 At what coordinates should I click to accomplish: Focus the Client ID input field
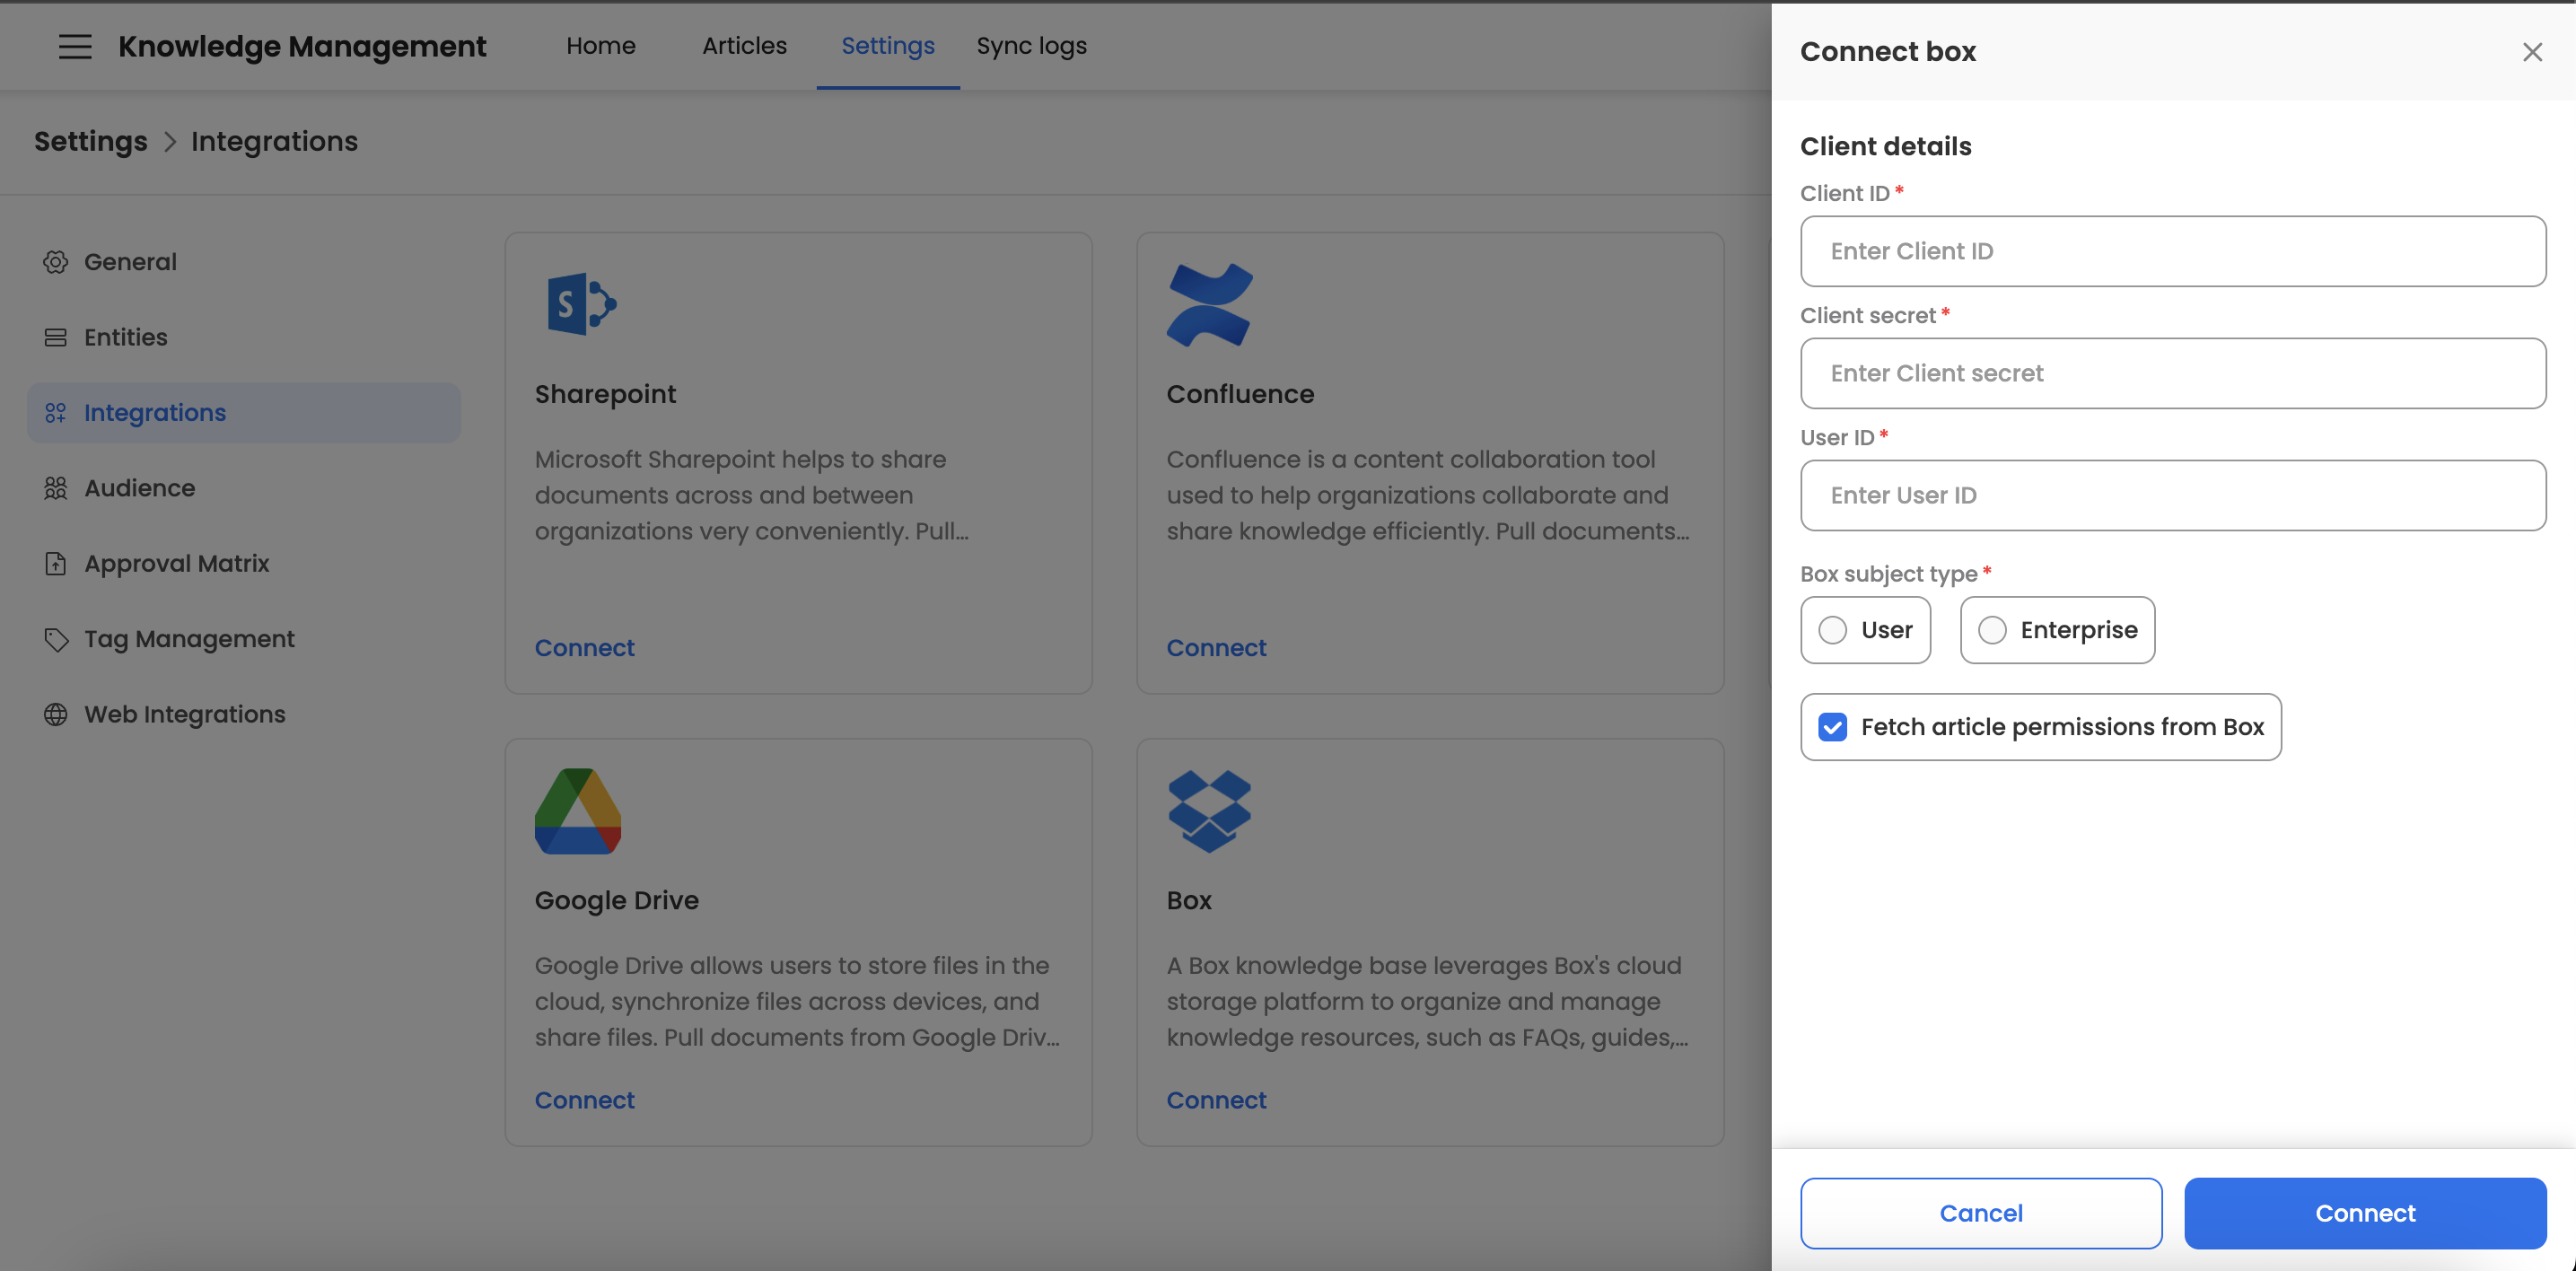click(x=2172, y=251)
